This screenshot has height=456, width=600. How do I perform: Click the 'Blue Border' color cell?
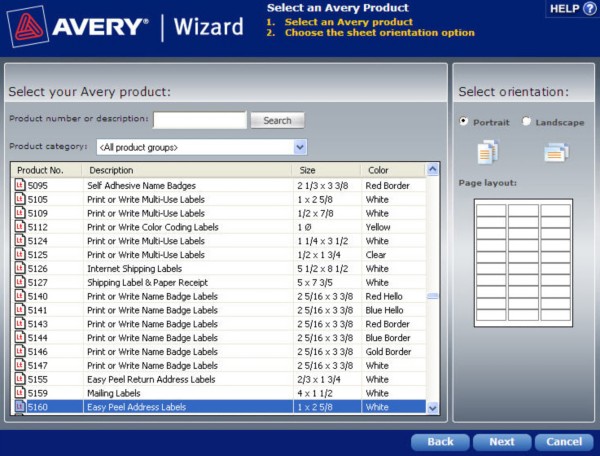[388, 338]
